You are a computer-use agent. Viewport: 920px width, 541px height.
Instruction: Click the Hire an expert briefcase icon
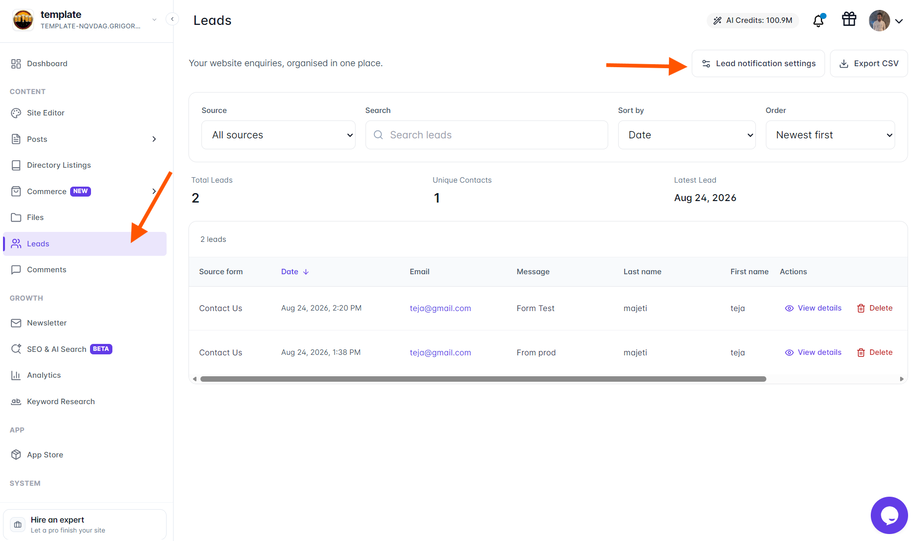click(18, 525)
